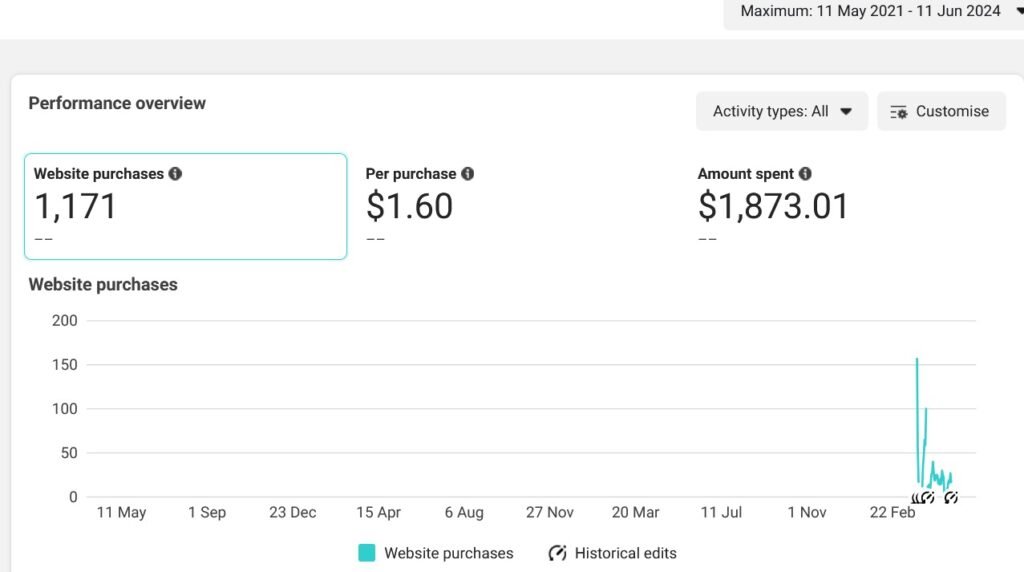Image resolution: width=1024 pixels, height=572 pixels.
Task: Select the Amount spent metric card
Action: click(849, 206)
